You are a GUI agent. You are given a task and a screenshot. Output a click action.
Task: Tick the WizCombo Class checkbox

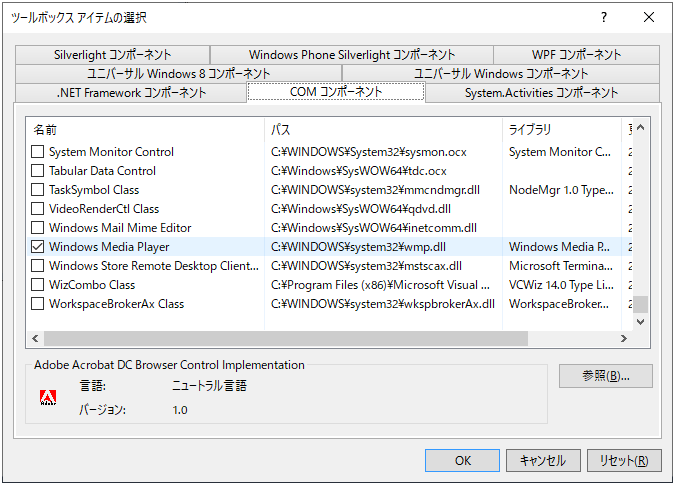(x=37, y=284)
